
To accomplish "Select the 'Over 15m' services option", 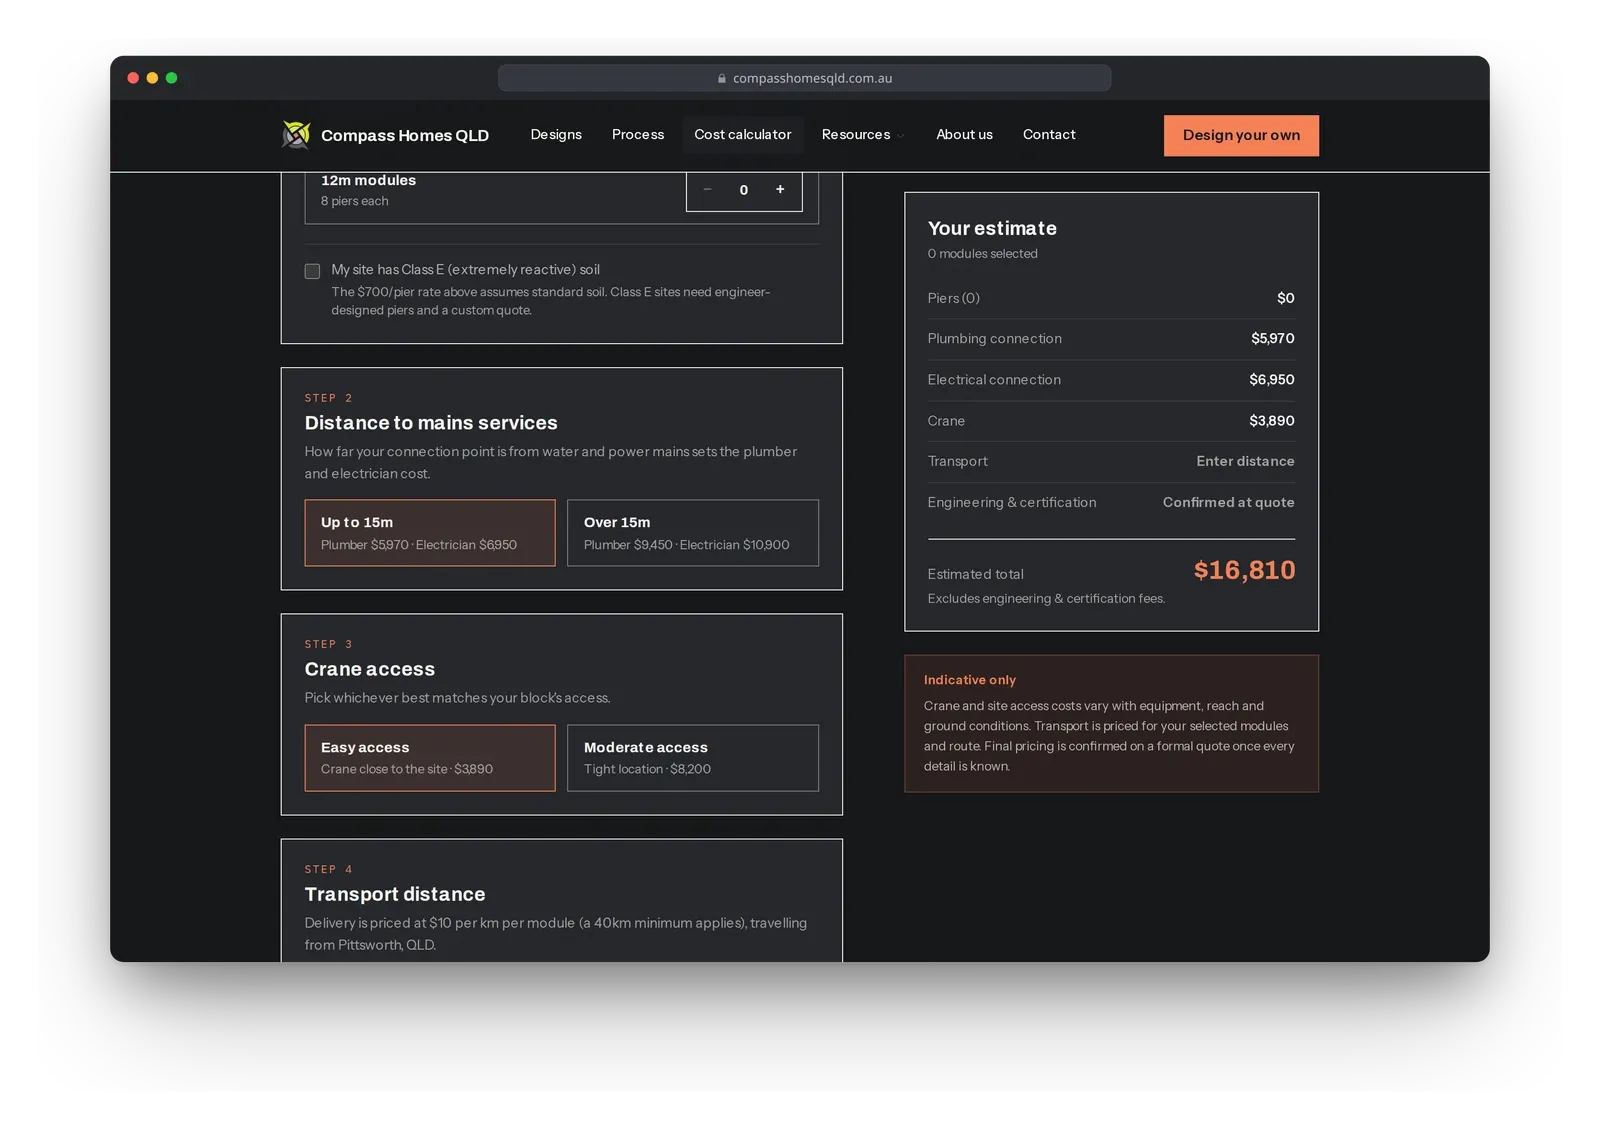I will click(x=693, y=533).
